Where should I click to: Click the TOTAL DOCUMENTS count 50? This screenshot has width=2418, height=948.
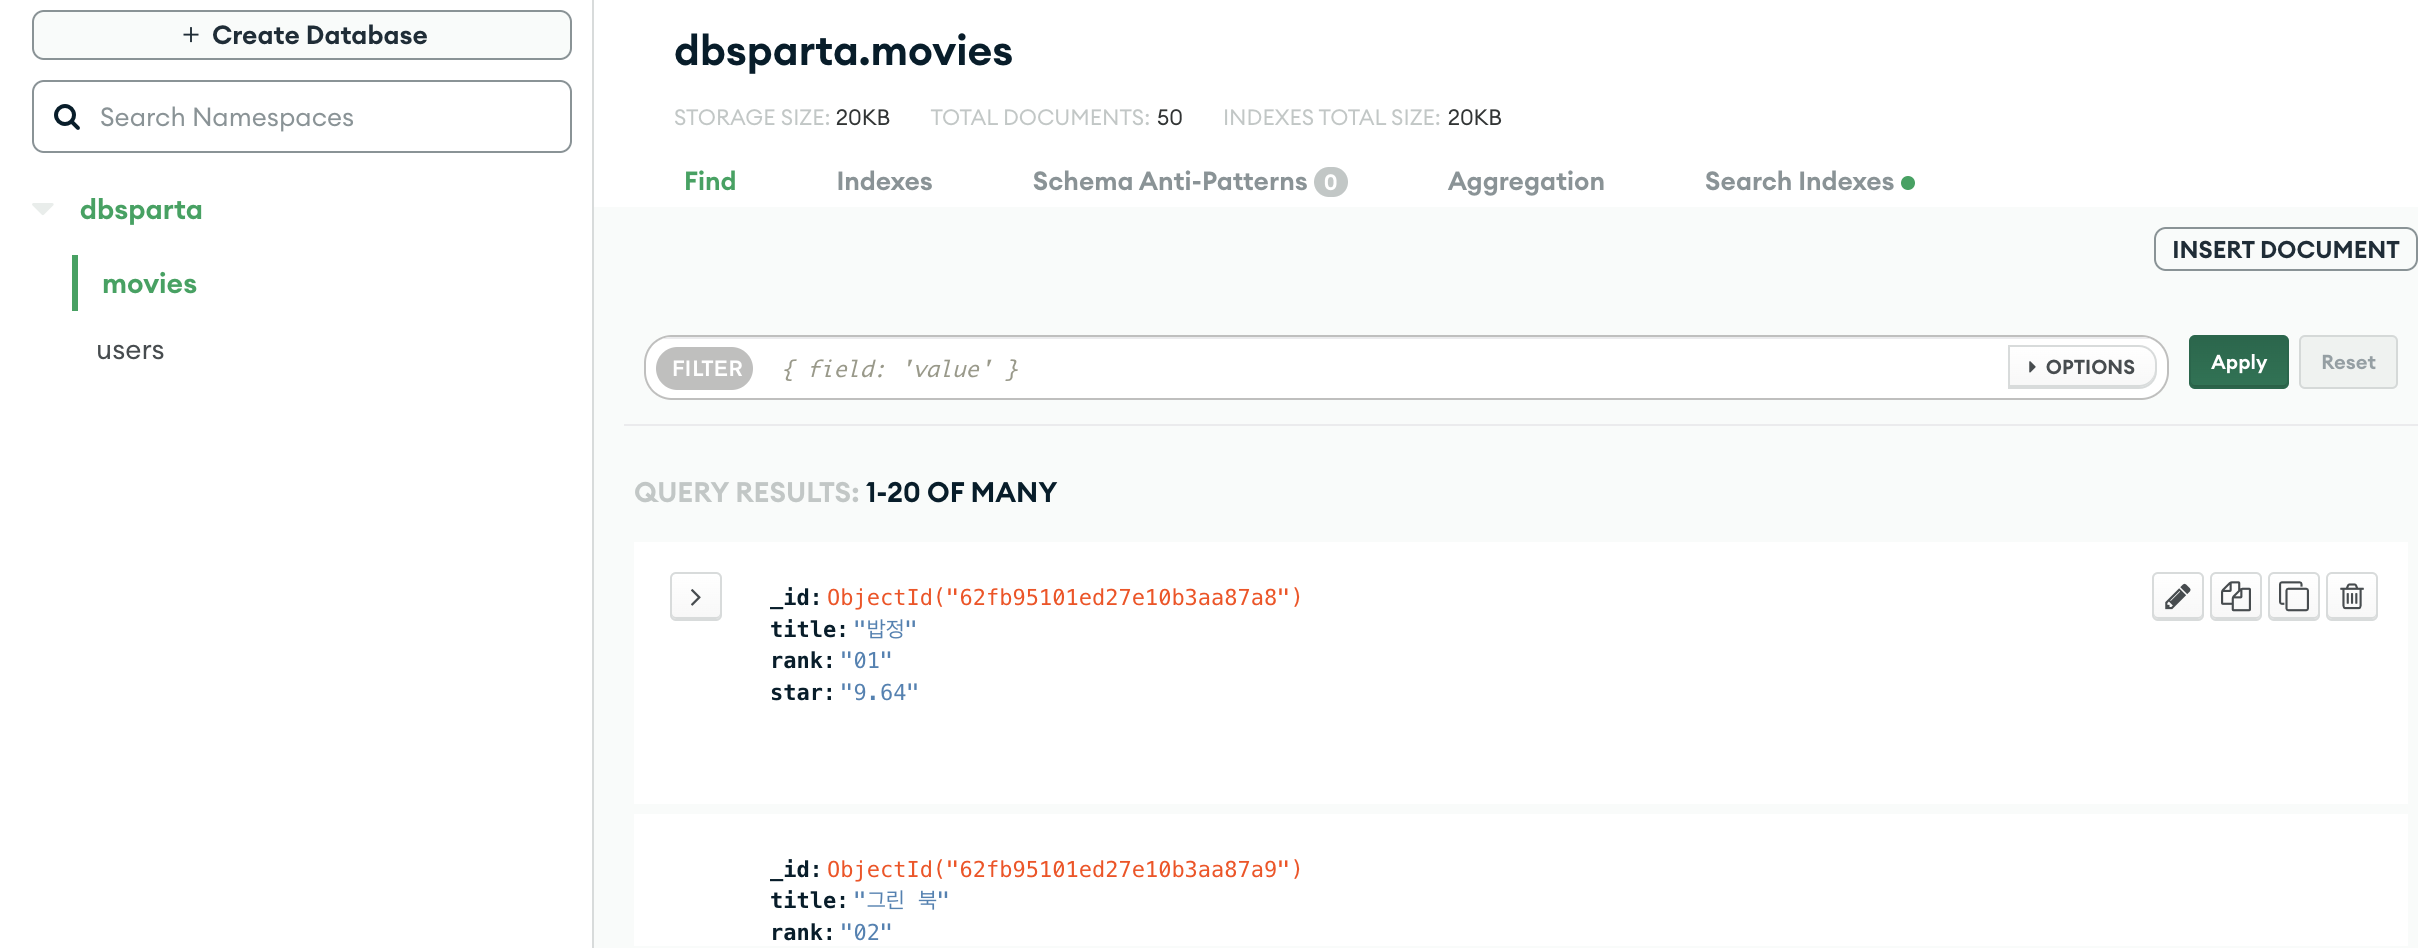pyautogui.click(x=1169, y=118)
